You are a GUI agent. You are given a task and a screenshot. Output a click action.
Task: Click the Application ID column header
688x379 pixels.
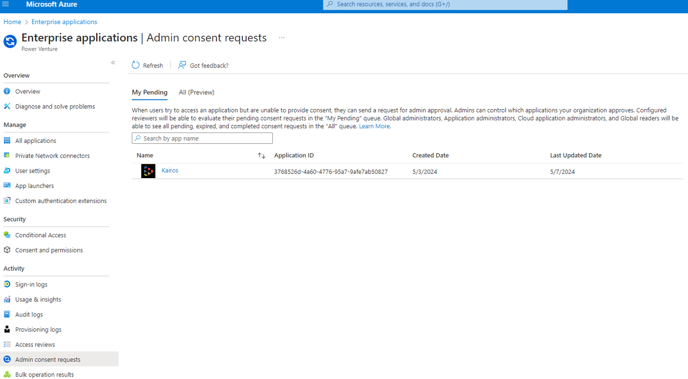(x=294, y=155)
